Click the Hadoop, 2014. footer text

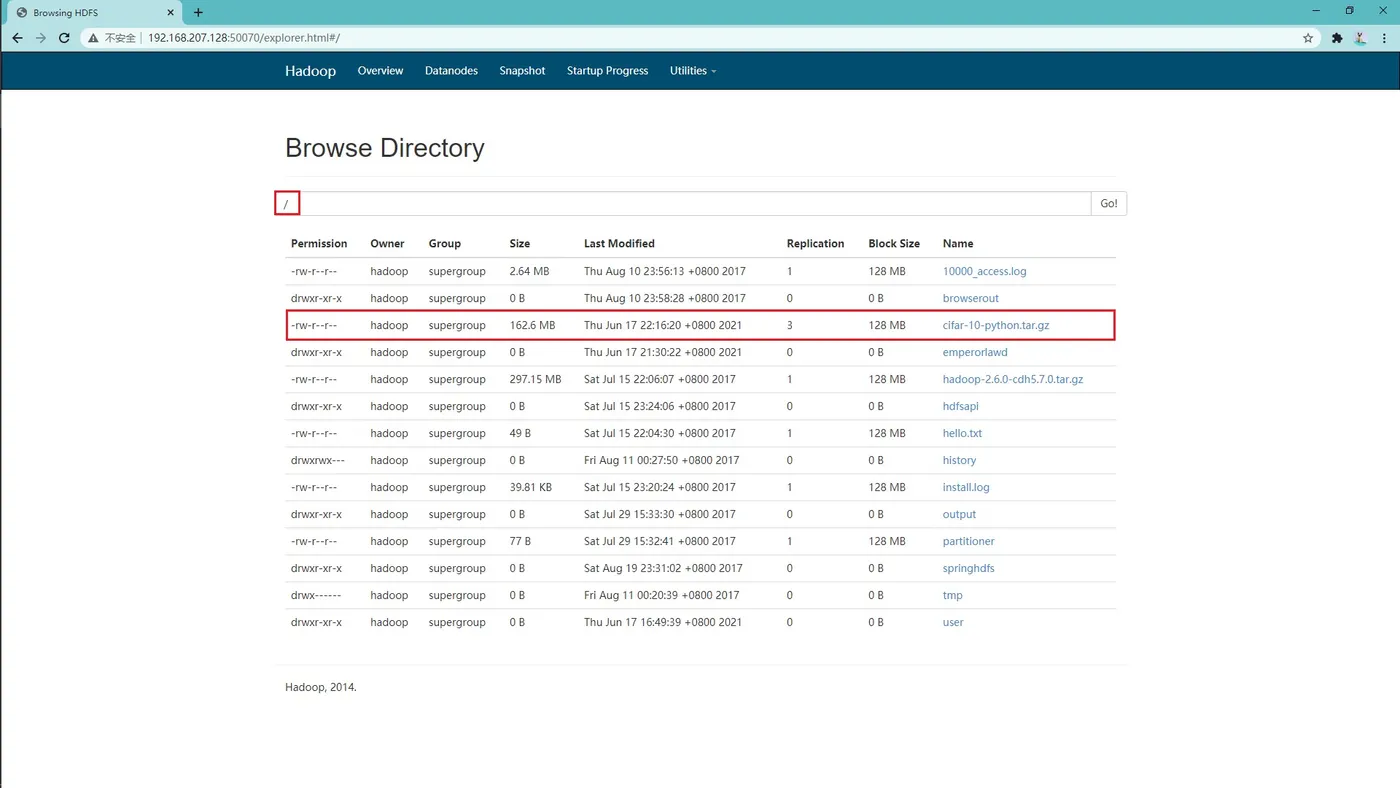coord(320,688)
